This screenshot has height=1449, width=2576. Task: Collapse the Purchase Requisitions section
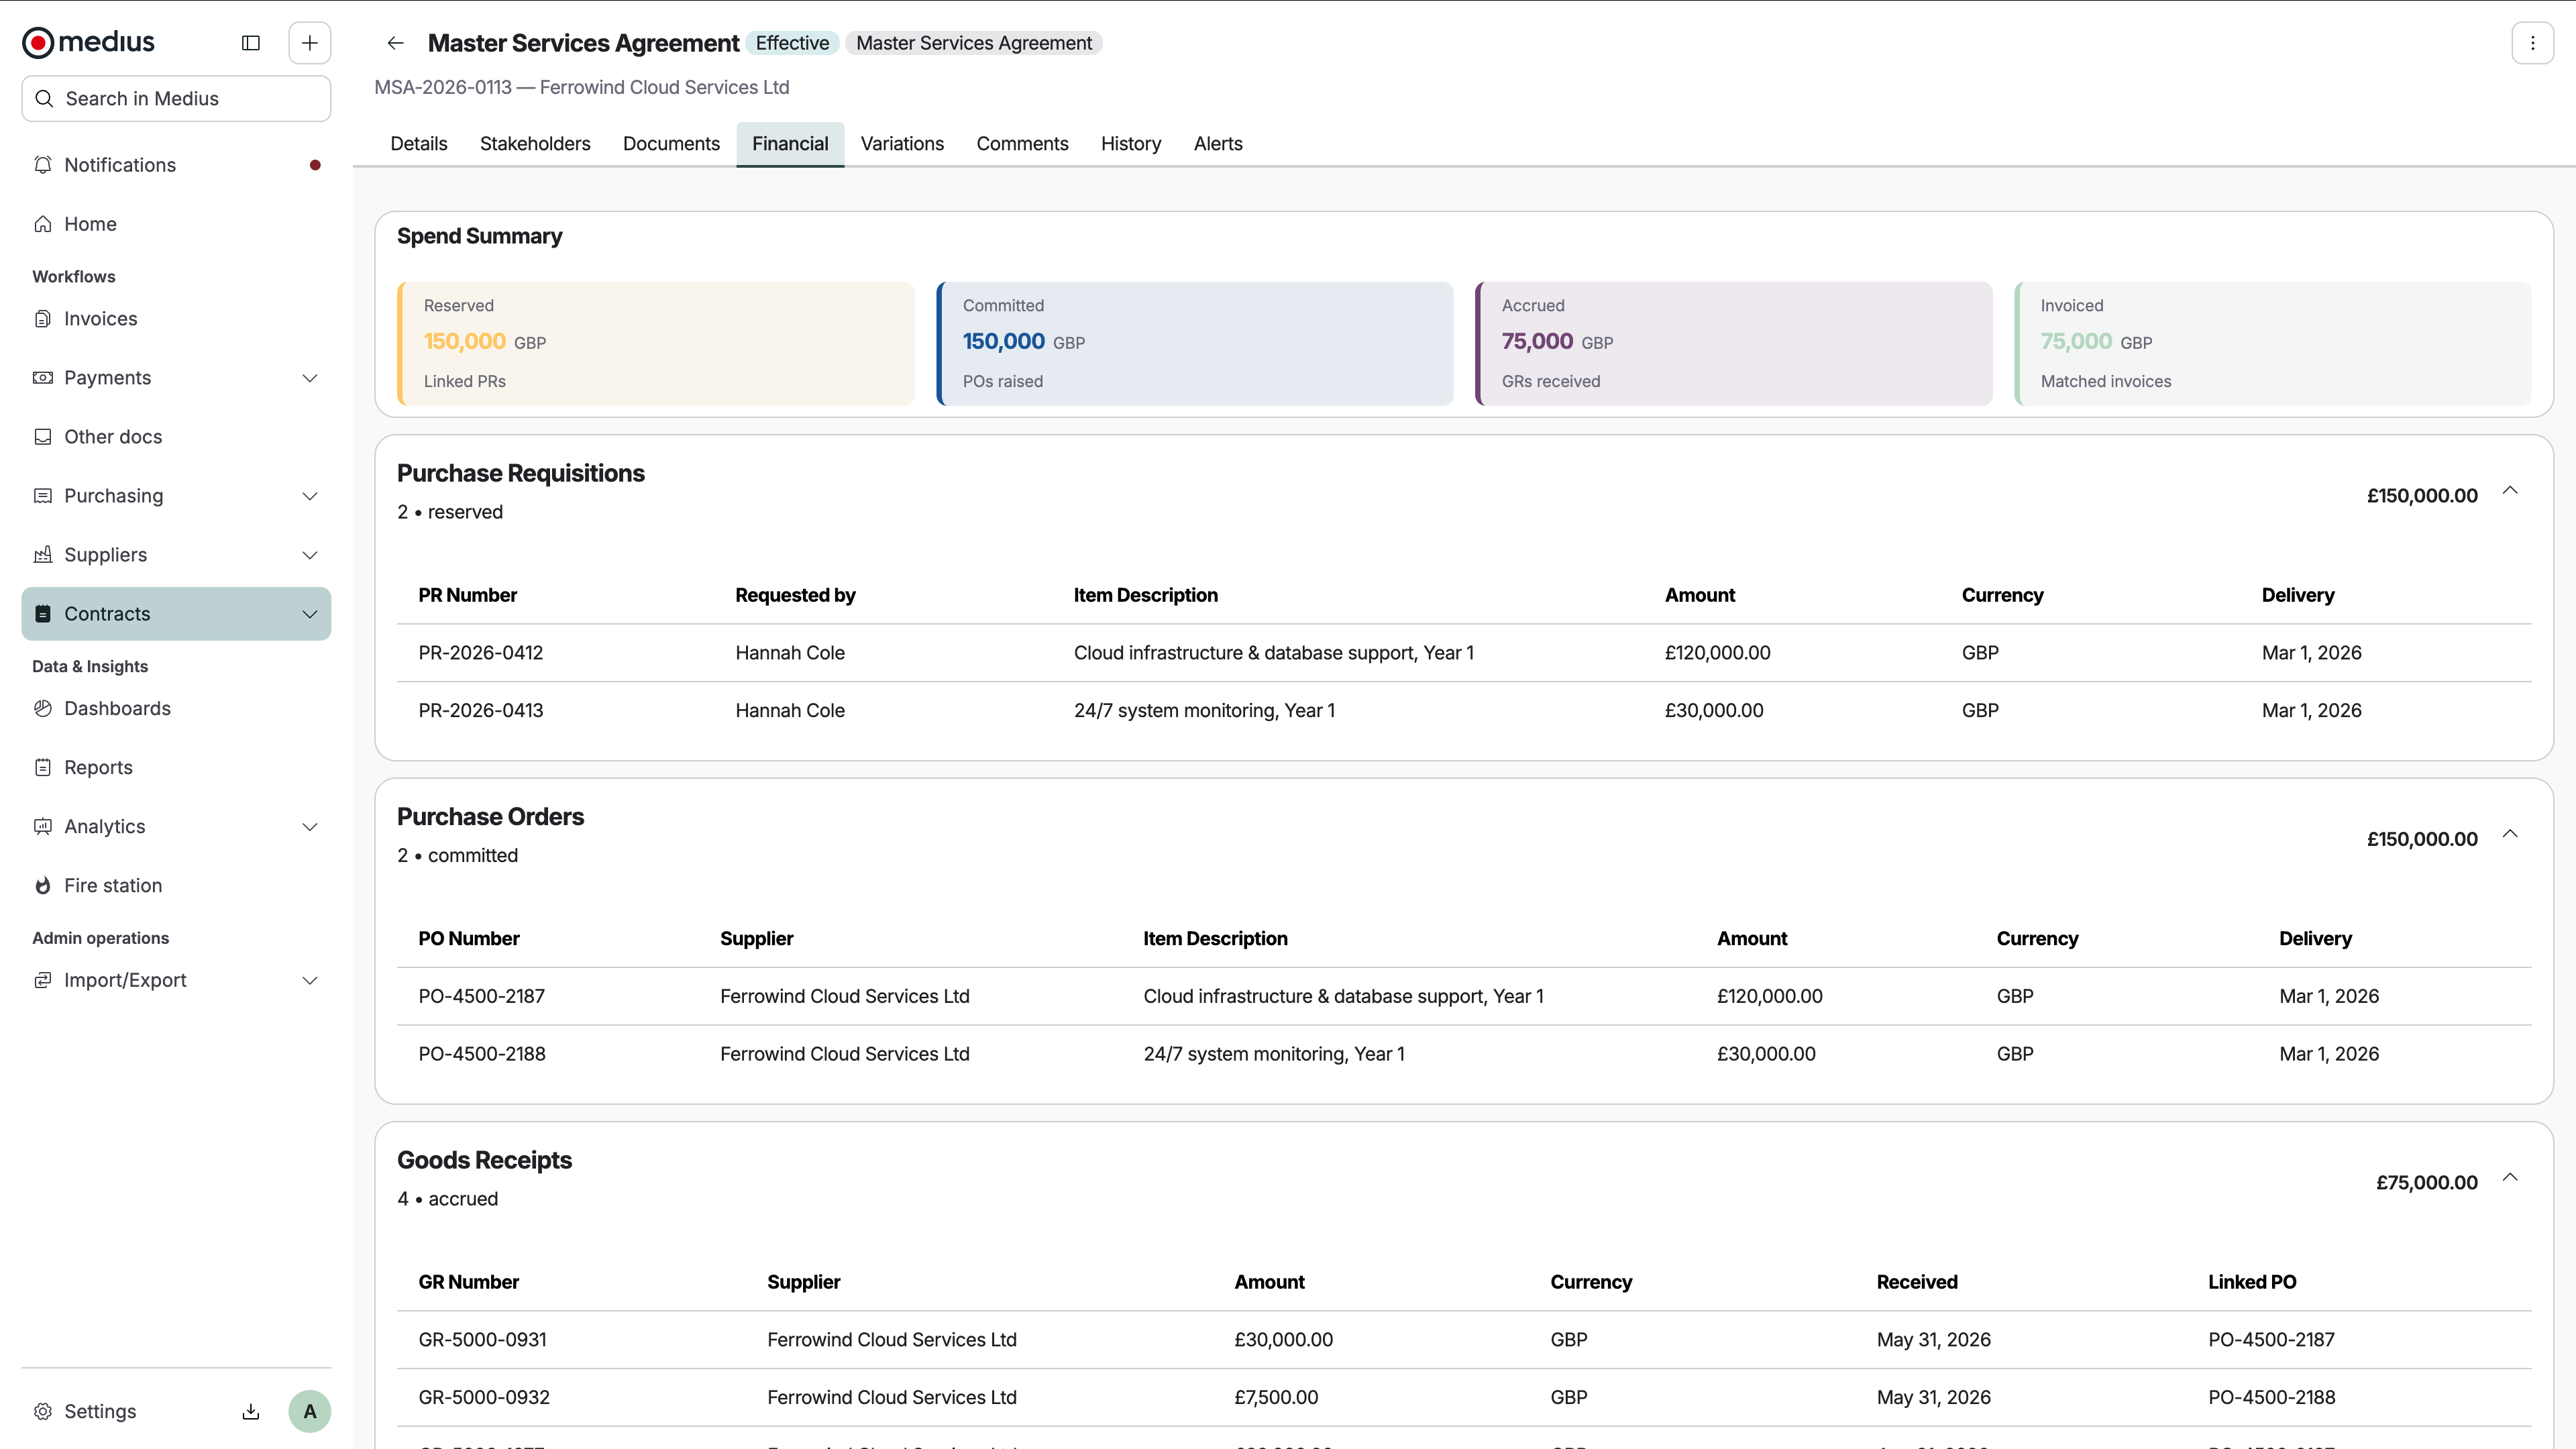2510,490
